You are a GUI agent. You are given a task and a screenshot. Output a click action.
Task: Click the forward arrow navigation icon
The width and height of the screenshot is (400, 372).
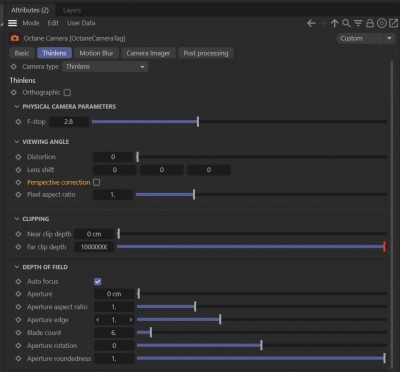coord(323,23)
